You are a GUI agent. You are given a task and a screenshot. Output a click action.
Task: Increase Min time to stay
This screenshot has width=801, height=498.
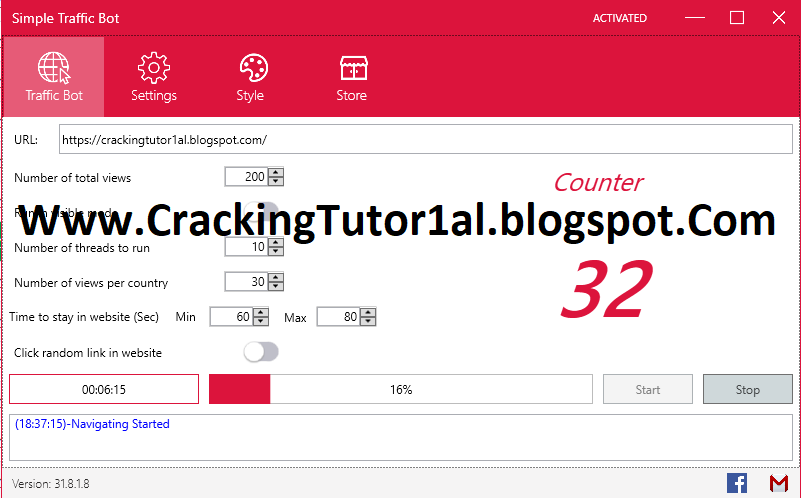pos(261,312)
